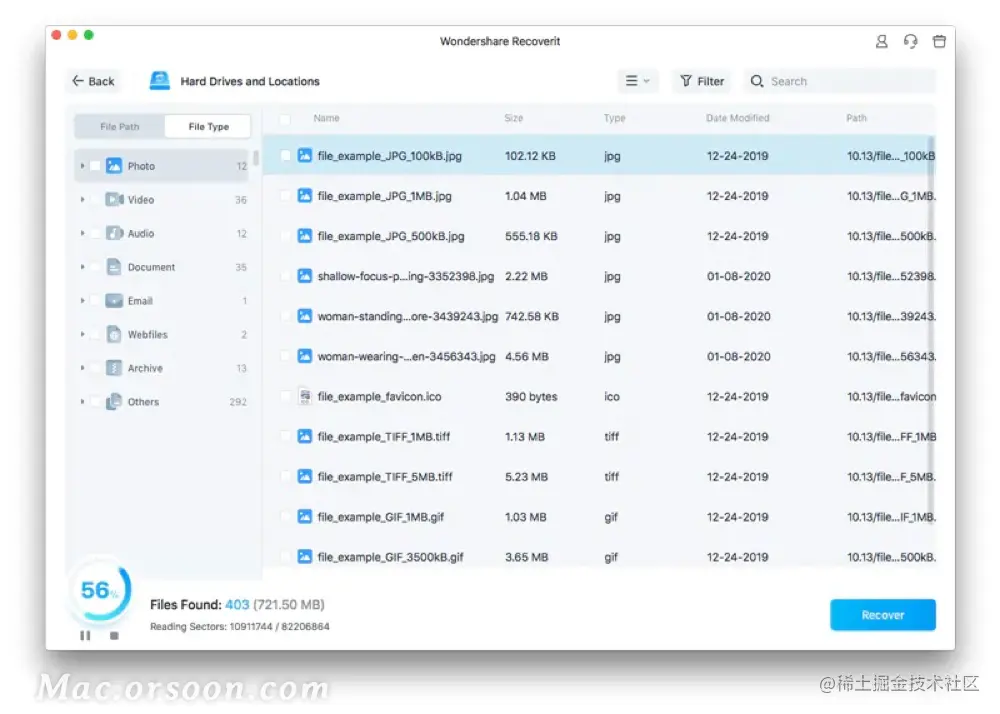
Task: Click the Archive category icon
Action: [114, 368]
